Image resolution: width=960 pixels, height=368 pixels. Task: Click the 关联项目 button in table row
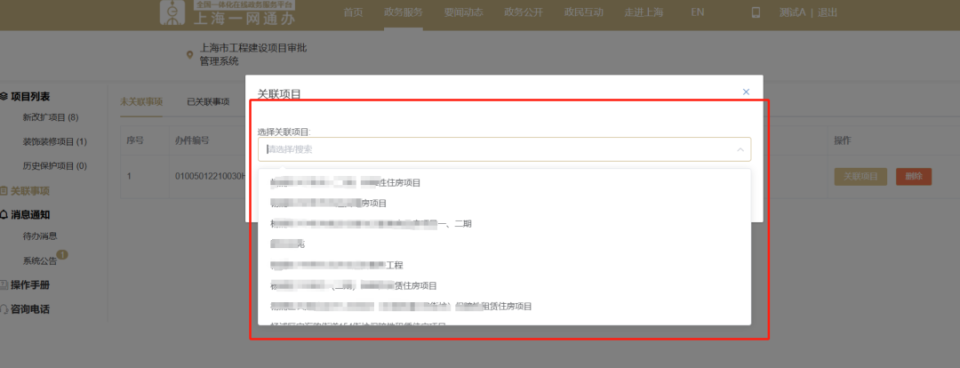pyautogui.click(x=860, y=176)
